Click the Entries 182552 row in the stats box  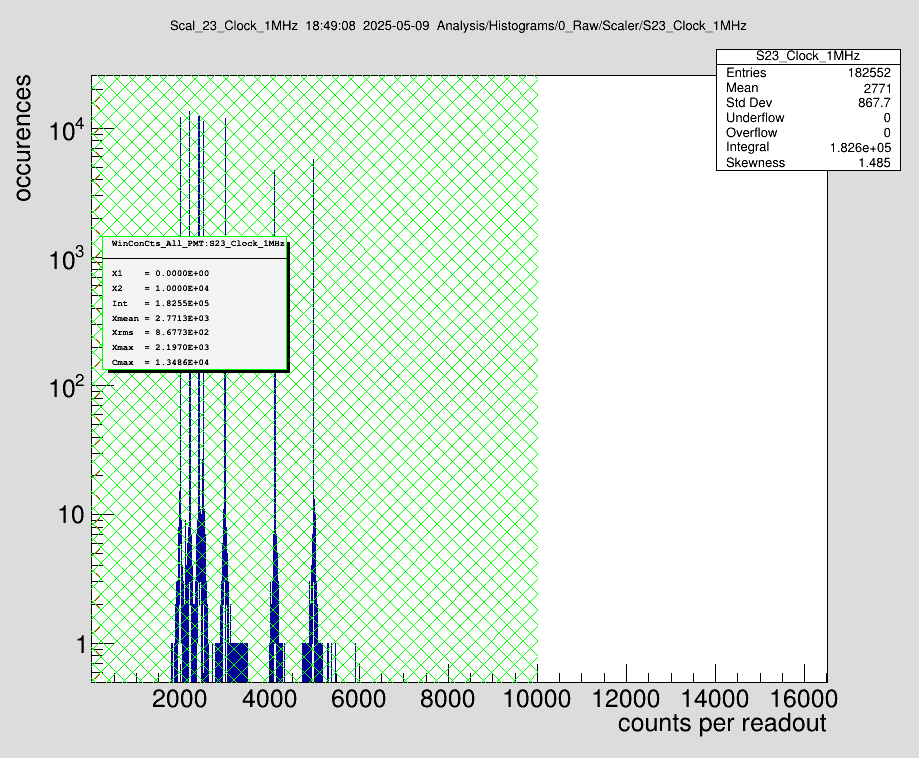point(808,72)
